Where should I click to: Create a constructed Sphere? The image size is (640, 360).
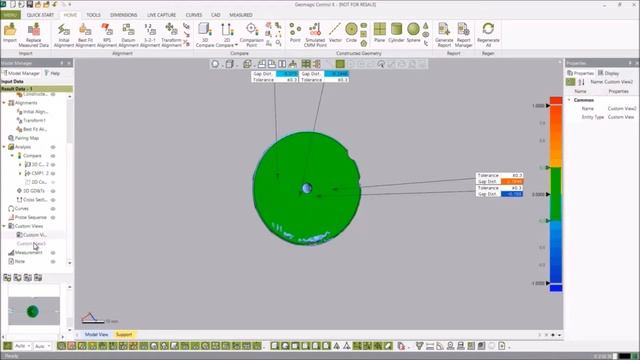click(x=413, y=33)
